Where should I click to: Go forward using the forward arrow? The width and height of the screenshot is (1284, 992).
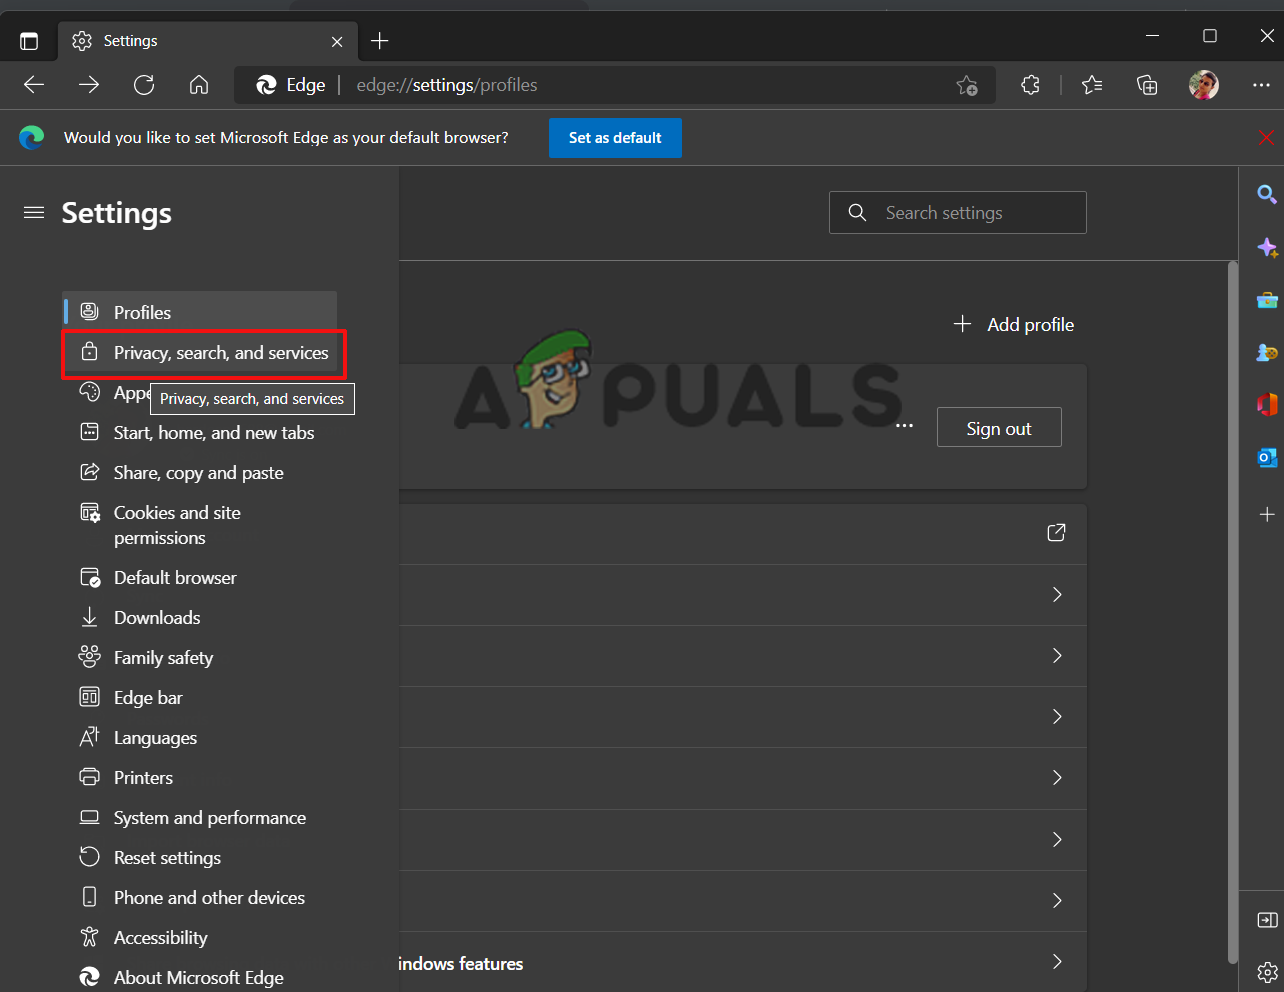pyautogui.click(x=89, y=85)
